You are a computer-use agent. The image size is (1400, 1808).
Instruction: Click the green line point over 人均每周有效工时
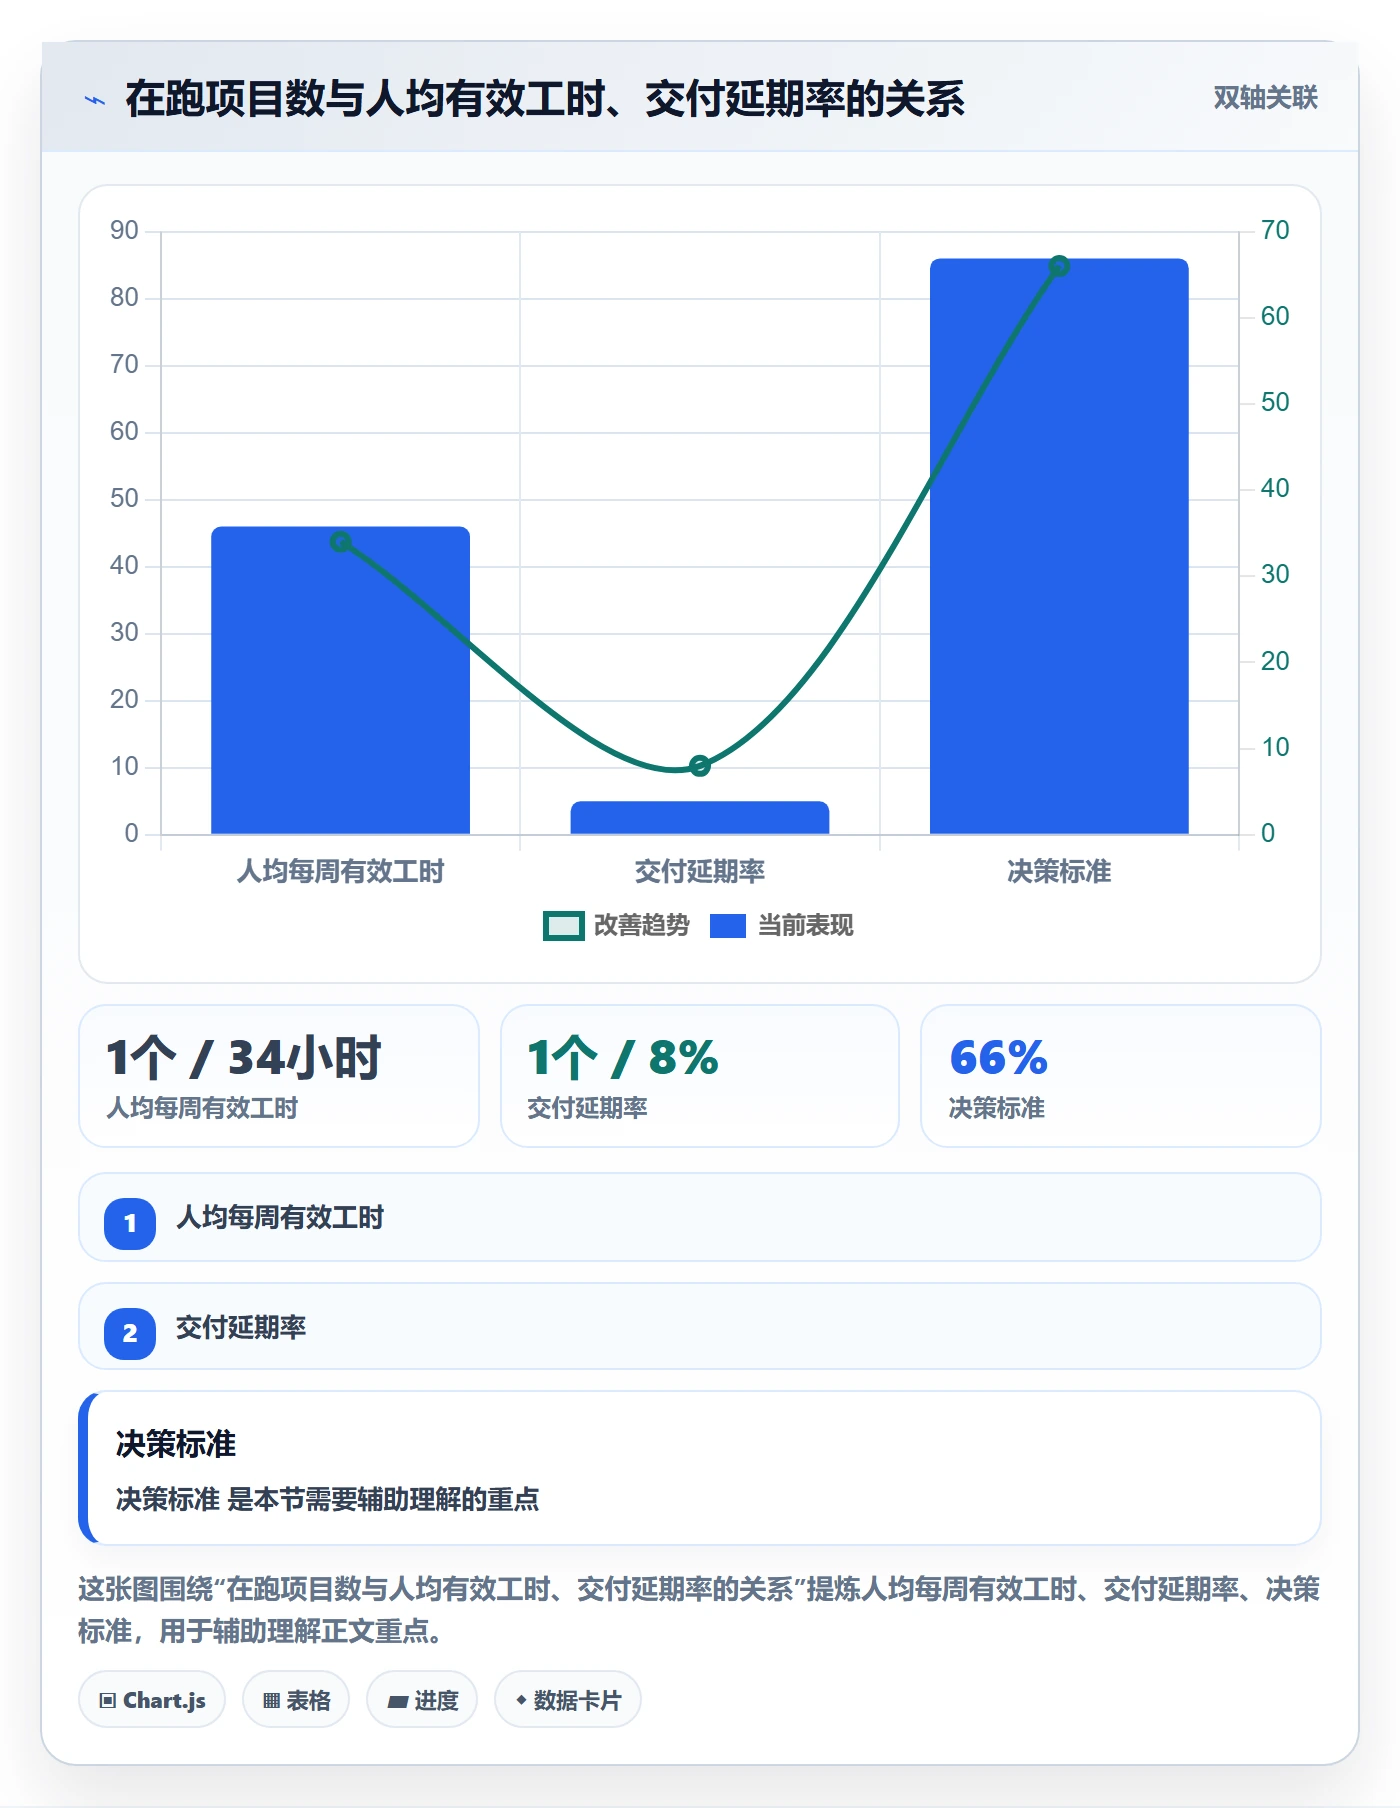340,542
